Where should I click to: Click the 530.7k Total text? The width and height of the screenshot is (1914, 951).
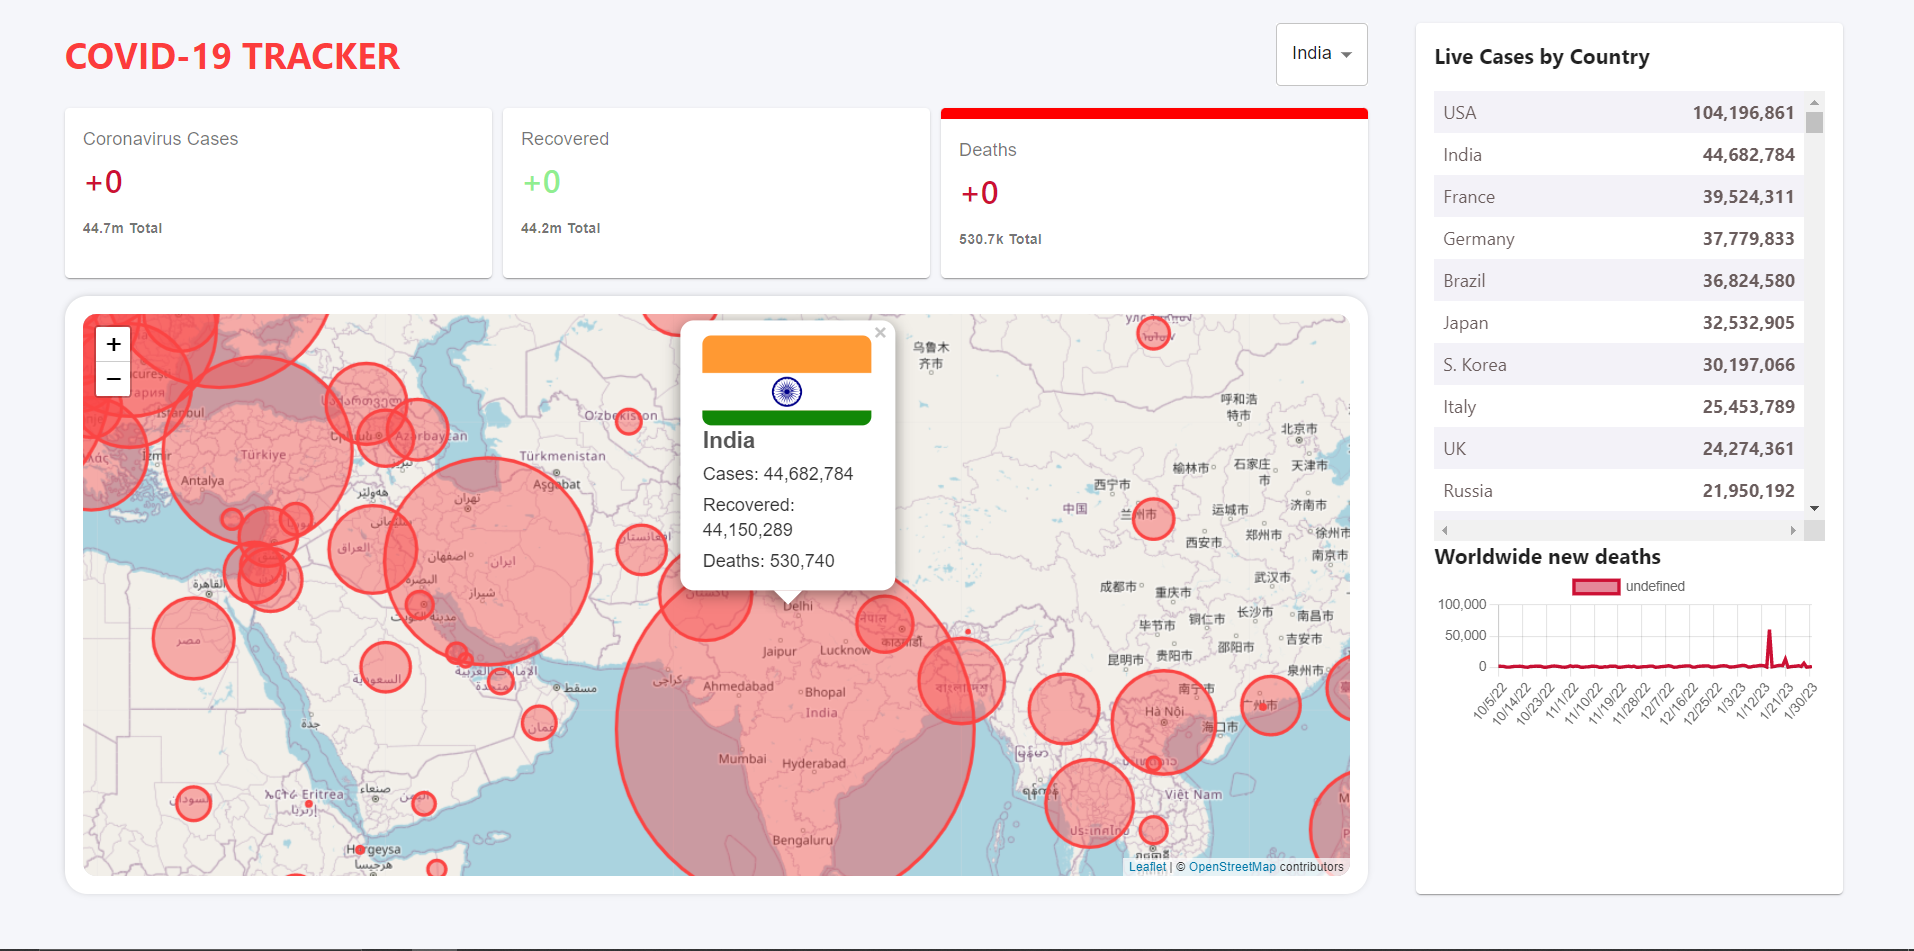tap(1000, 239)
